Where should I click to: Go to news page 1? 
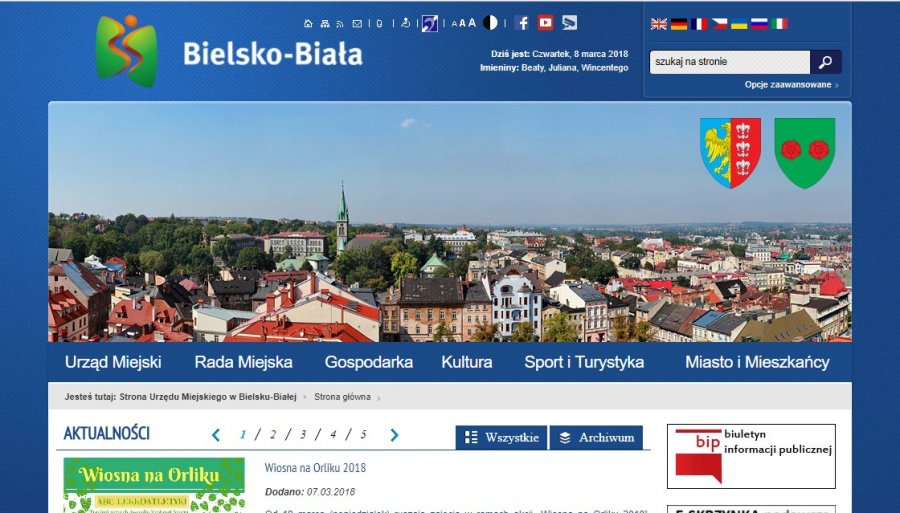pos(243,435)
